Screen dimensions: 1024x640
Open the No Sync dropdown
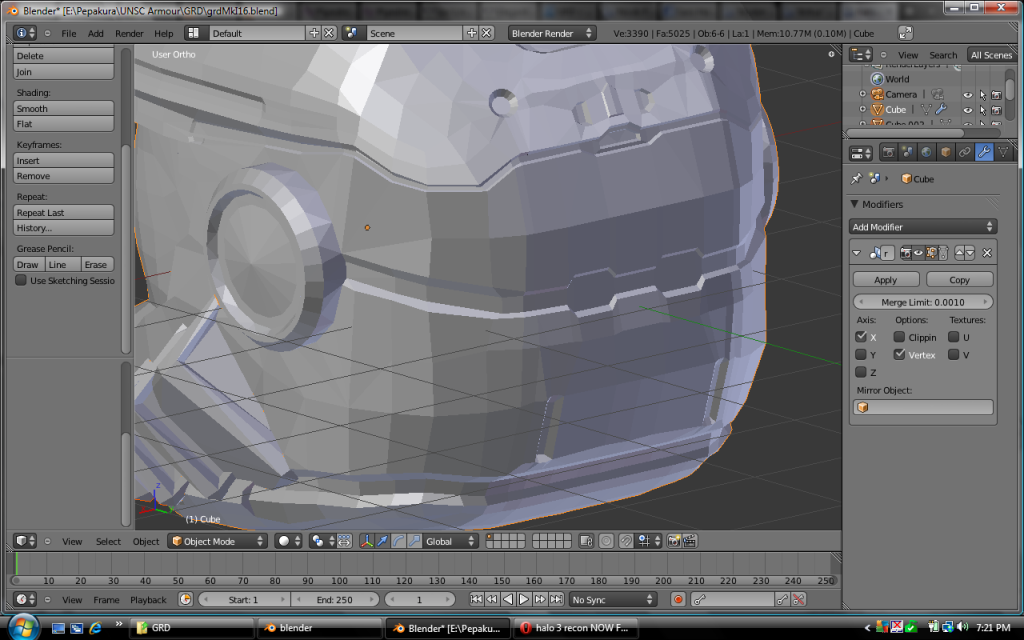[x=611, y=599]
